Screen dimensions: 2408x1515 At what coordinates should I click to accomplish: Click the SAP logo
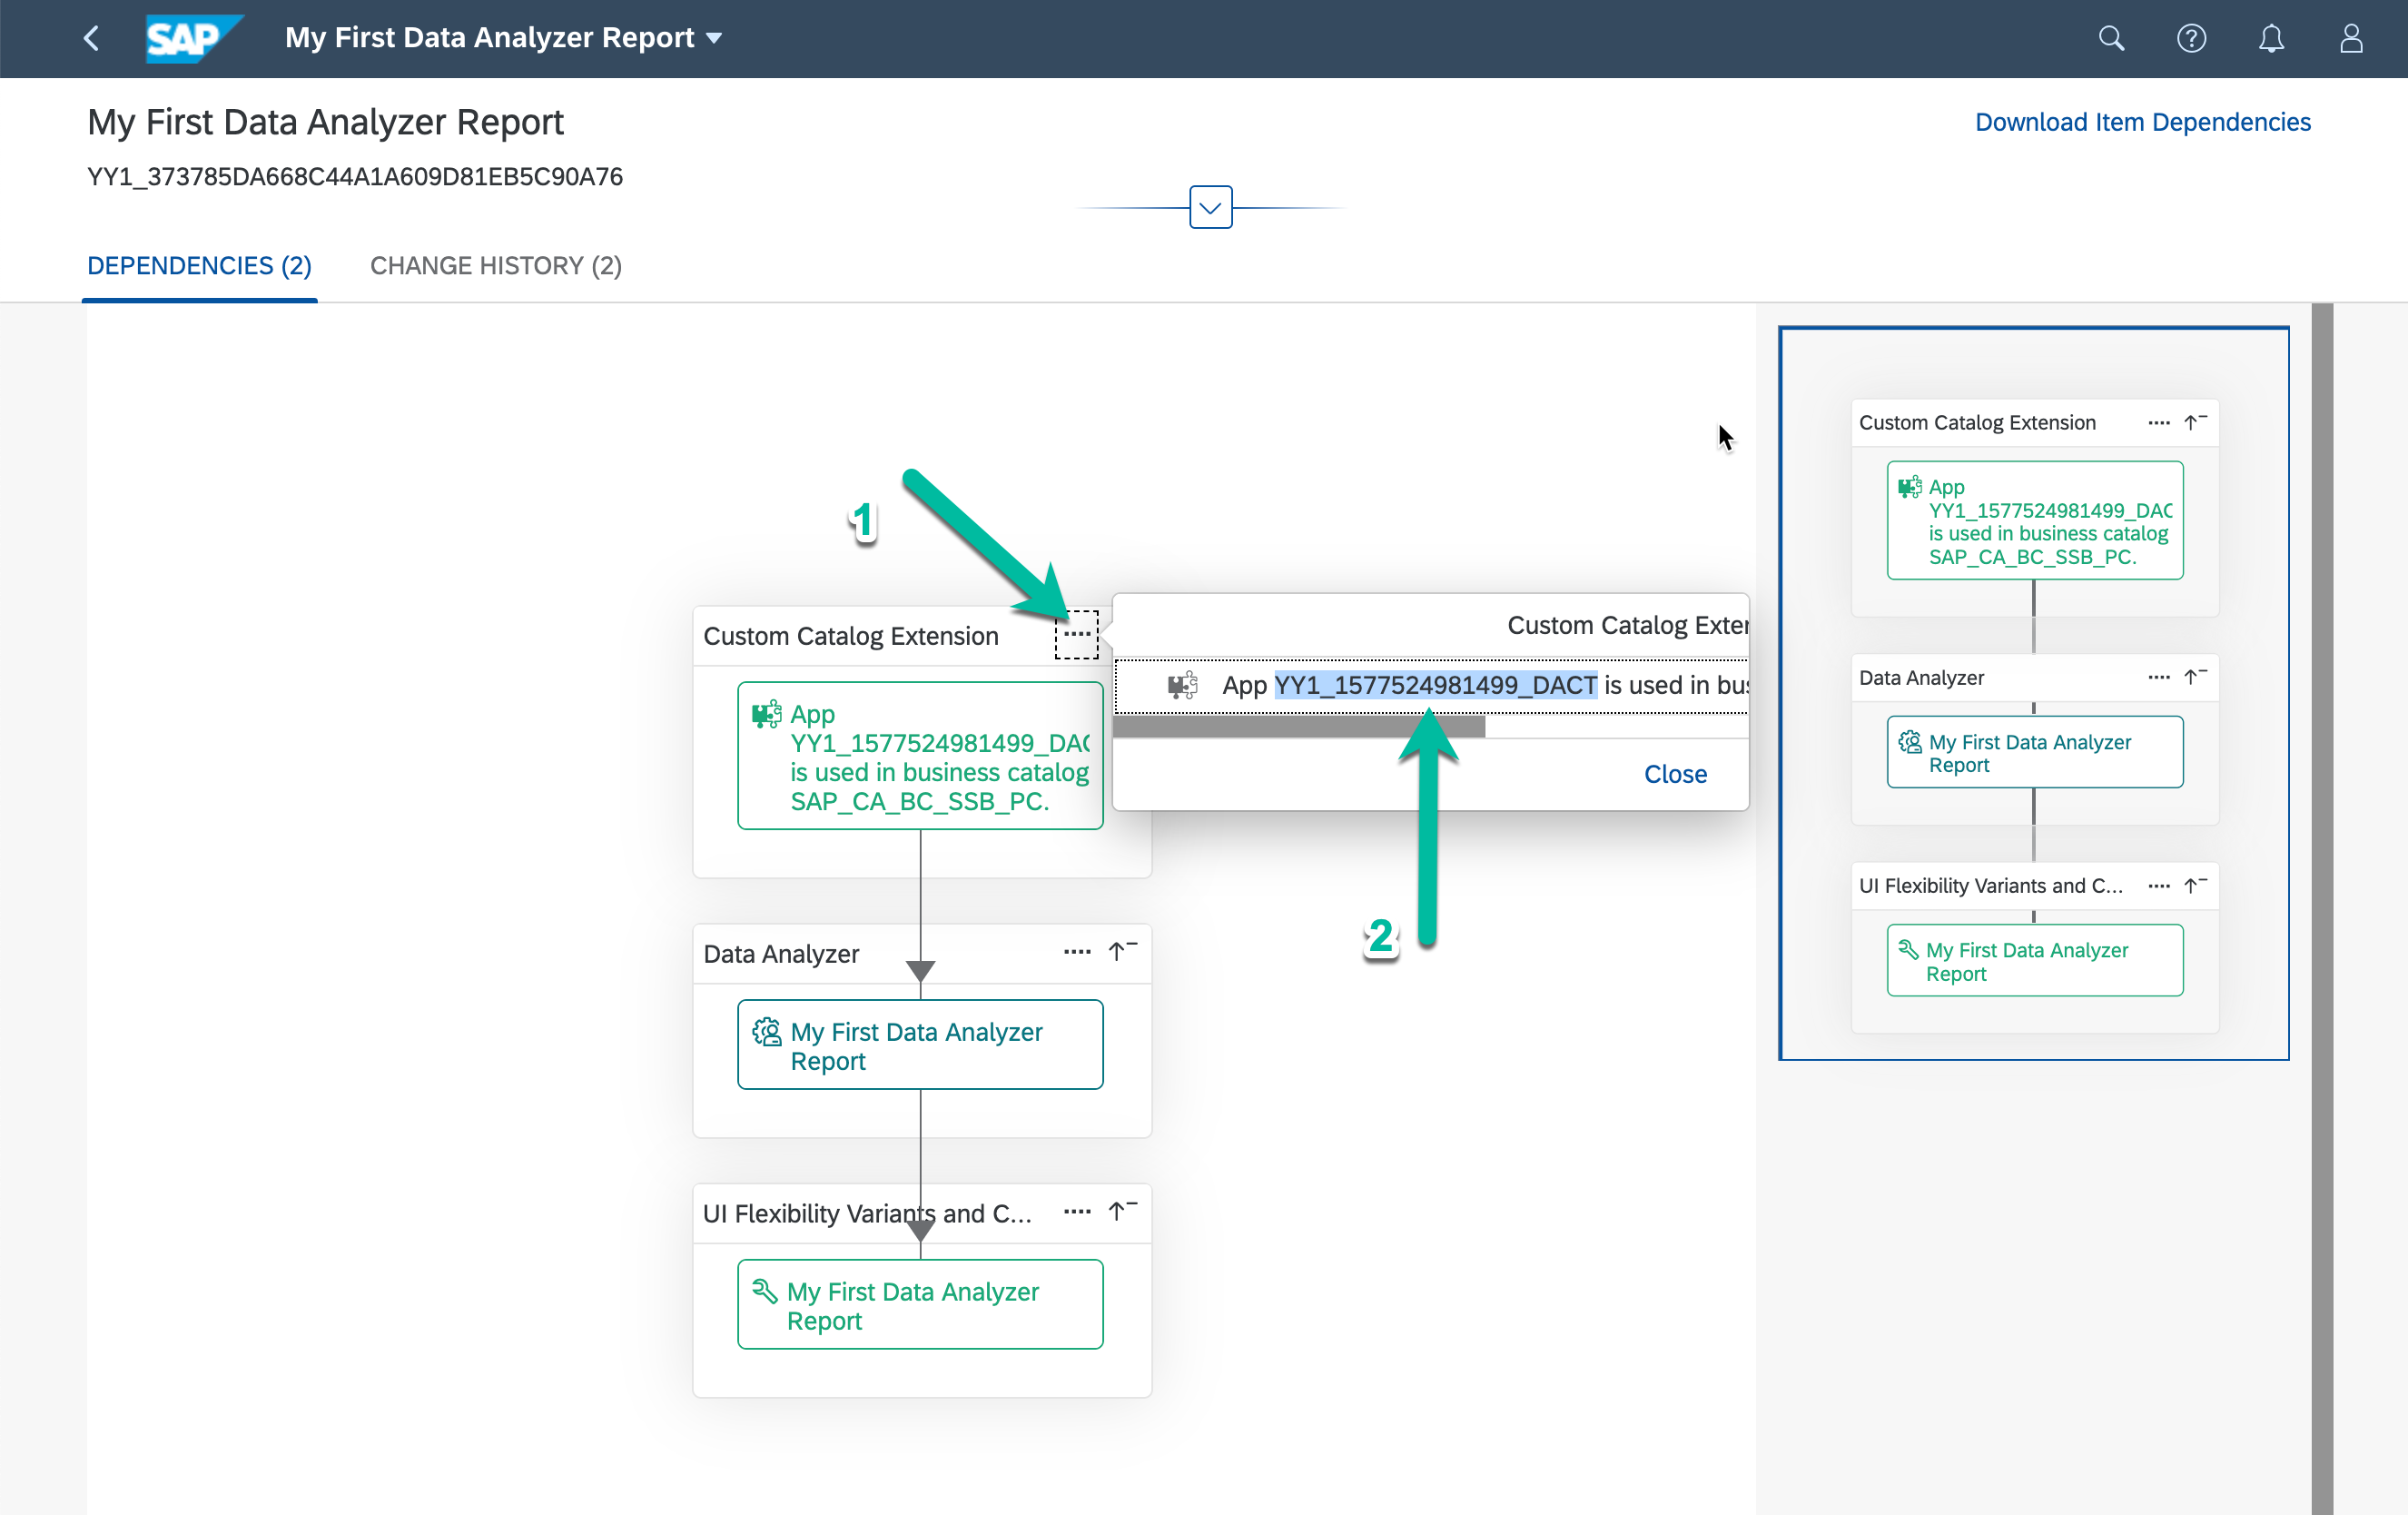pyautogui.click(x=192, y=38)
